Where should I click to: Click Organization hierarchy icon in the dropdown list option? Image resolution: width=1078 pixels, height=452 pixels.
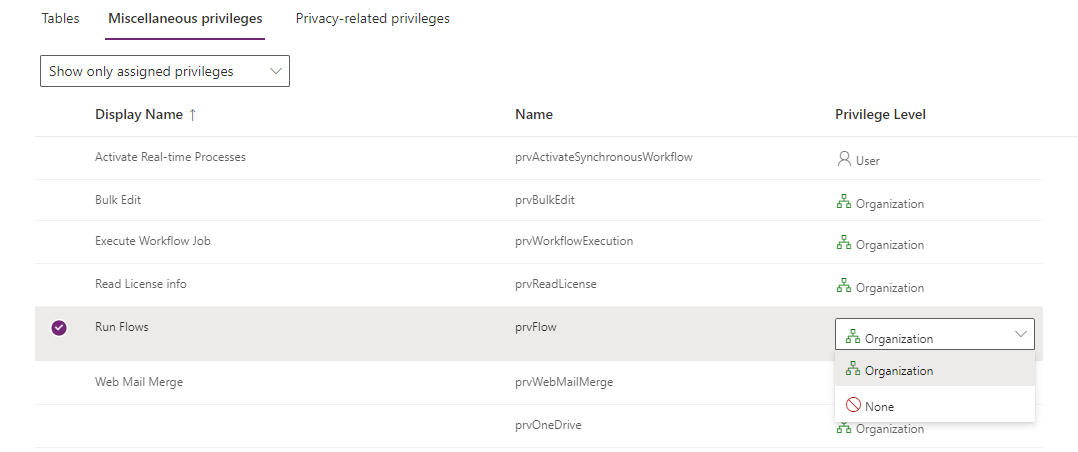pyautogui.click(x=853, y=369)
